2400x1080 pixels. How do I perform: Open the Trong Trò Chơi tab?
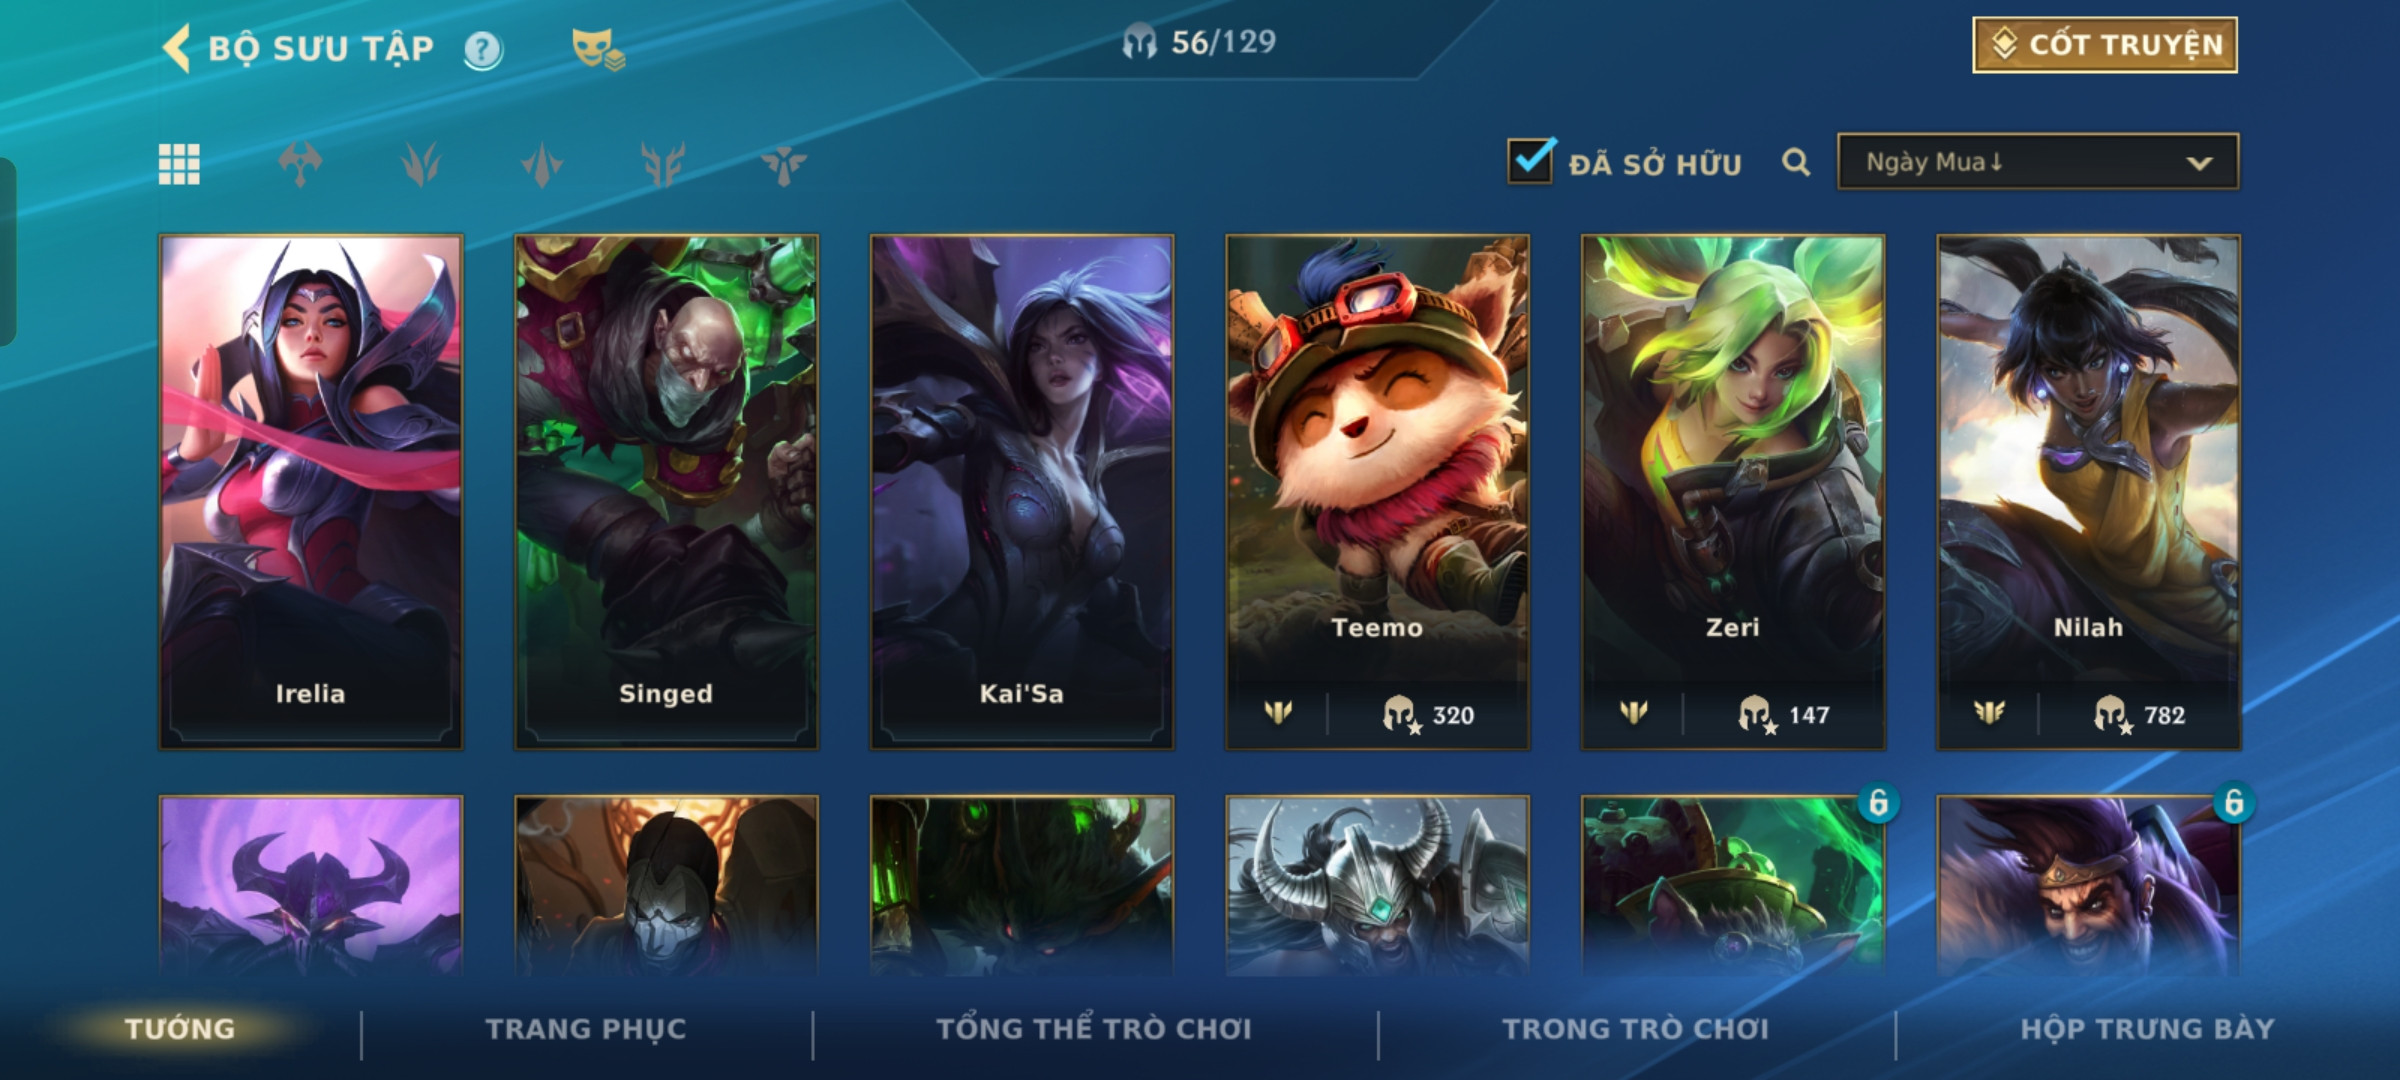pos(1636,1029)
